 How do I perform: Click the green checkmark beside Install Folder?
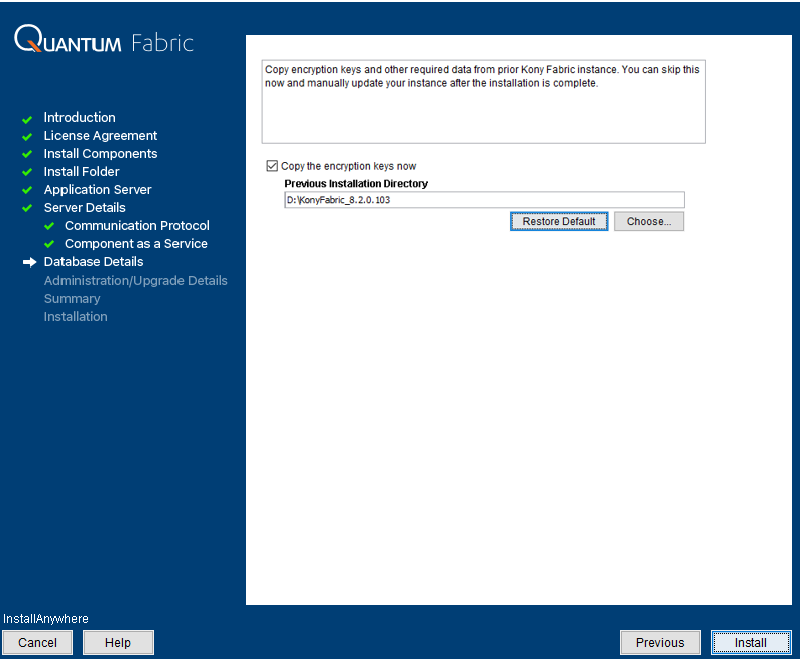point(27,172)
